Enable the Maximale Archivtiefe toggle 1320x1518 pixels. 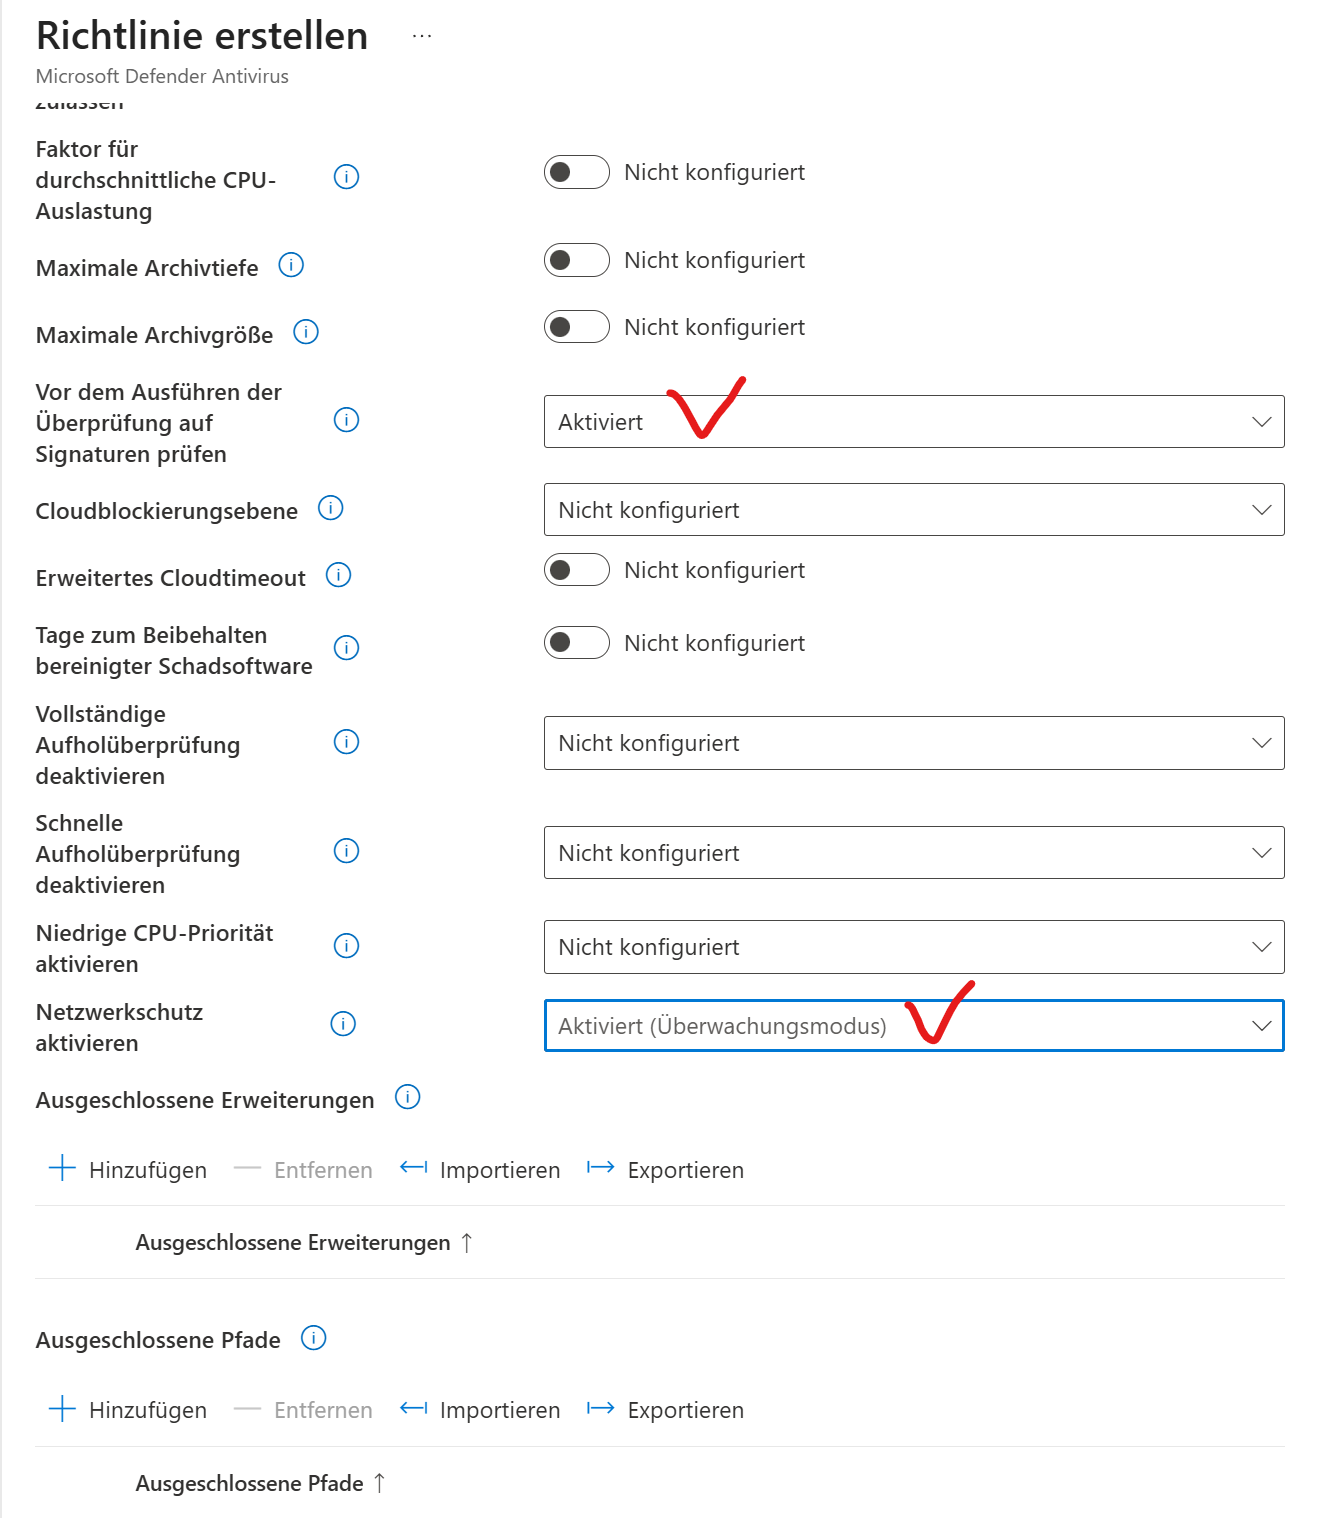pyautogui.click(x=577, y=260)
